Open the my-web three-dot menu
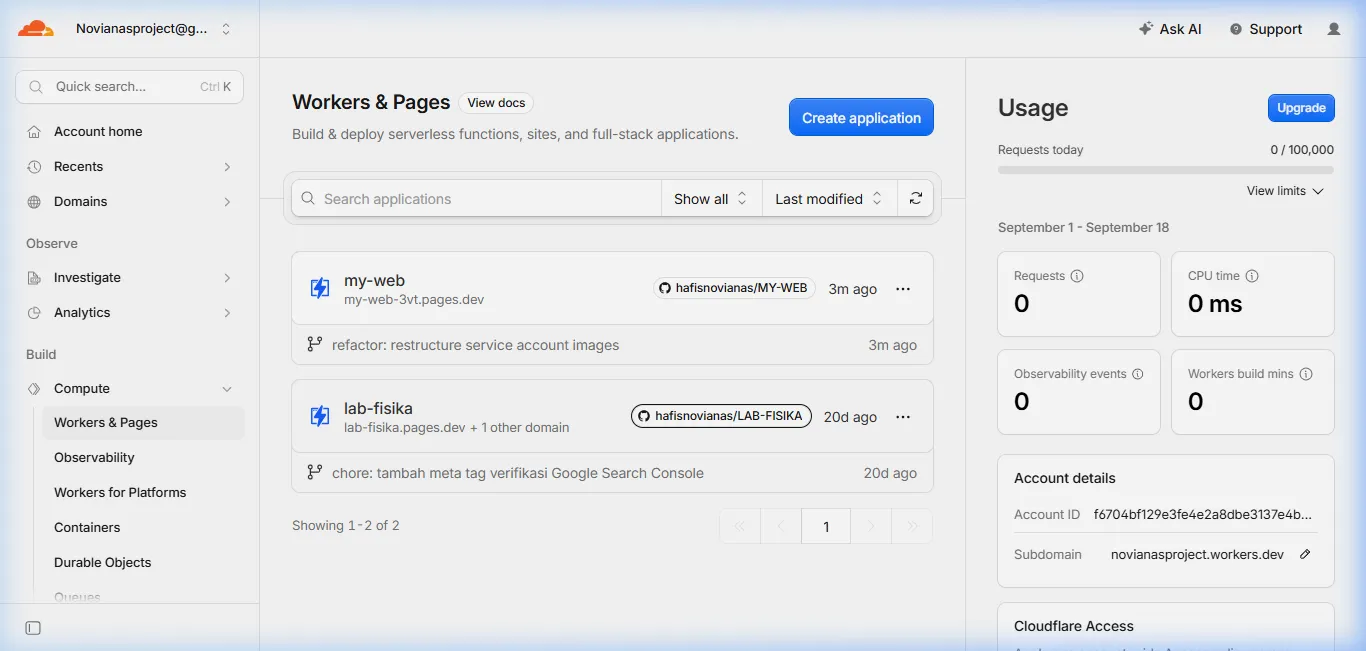This screenshot has height=651, width=1366. 903,289
